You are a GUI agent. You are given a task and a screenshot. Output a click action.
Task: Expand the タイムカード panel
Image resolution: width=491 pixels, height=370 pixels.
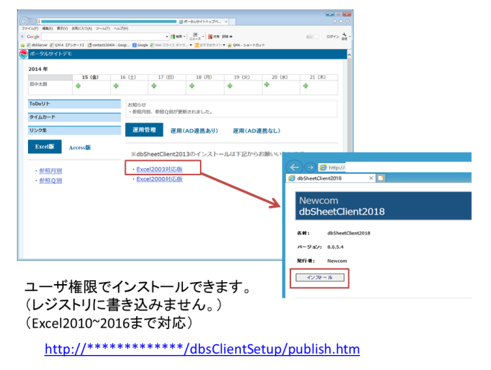click(x=74, y=117)
